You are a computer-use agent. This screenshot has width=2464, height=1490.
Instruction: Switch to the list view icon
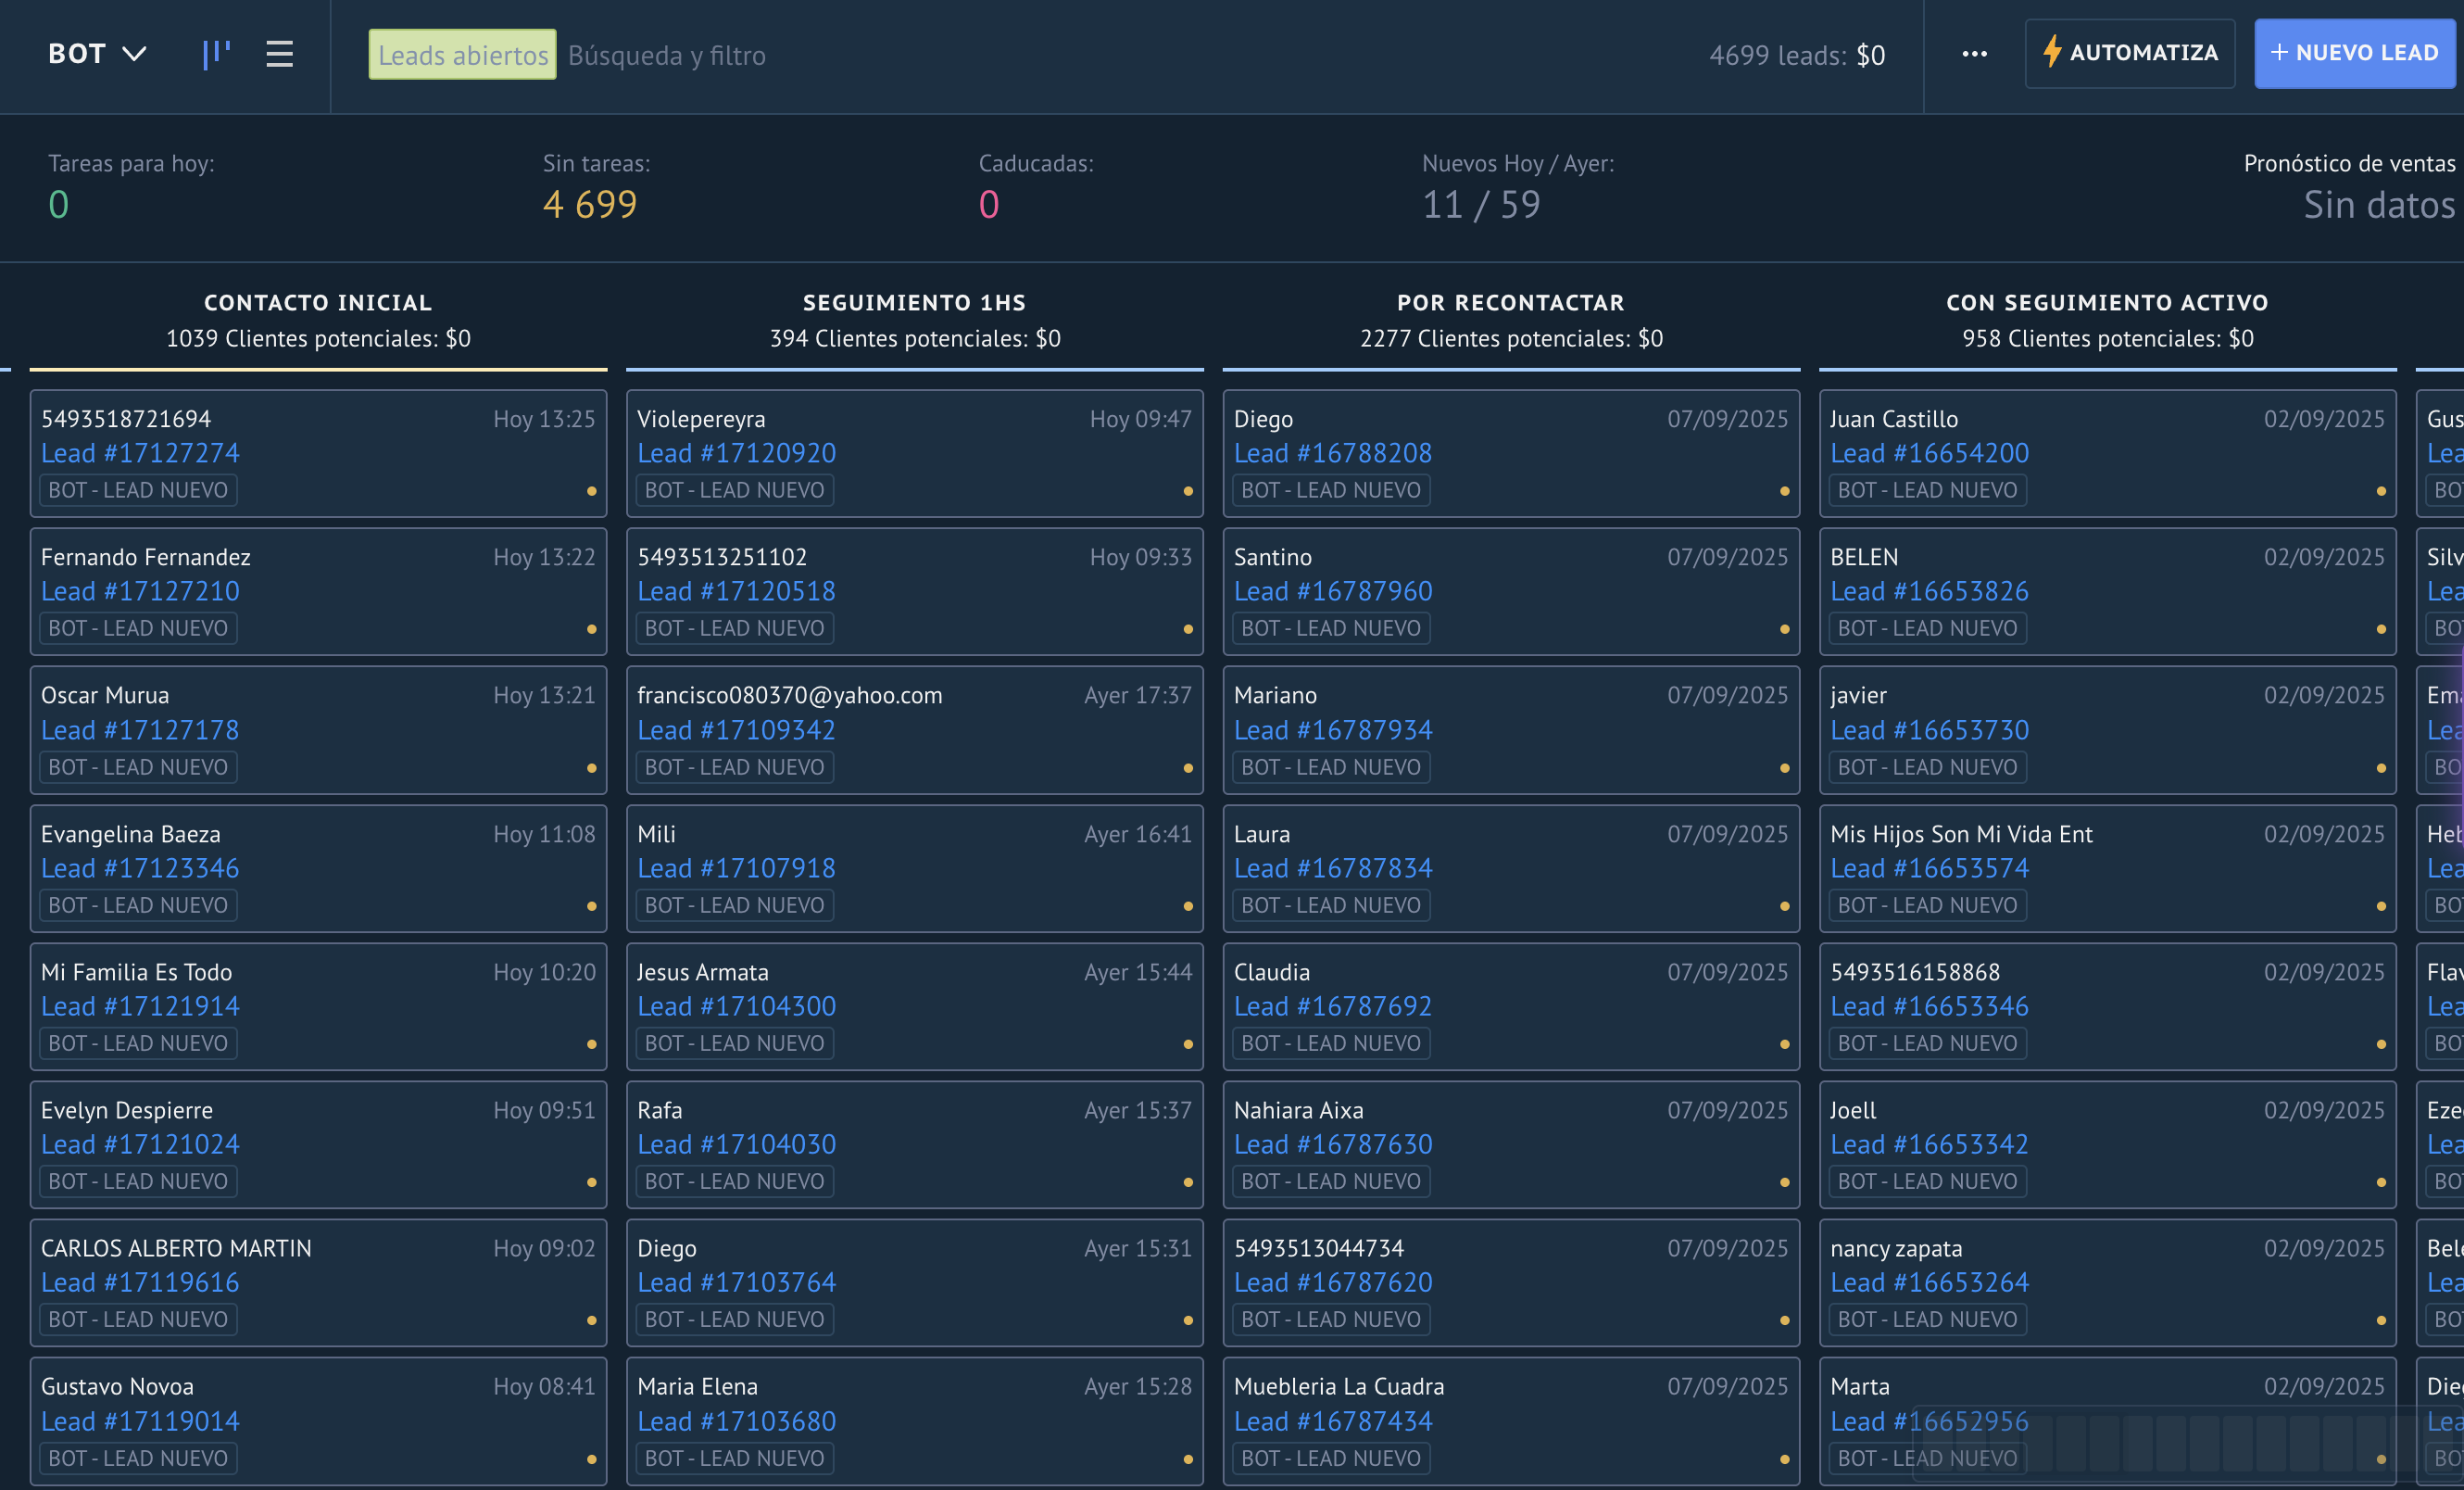(x=279, y=53)
